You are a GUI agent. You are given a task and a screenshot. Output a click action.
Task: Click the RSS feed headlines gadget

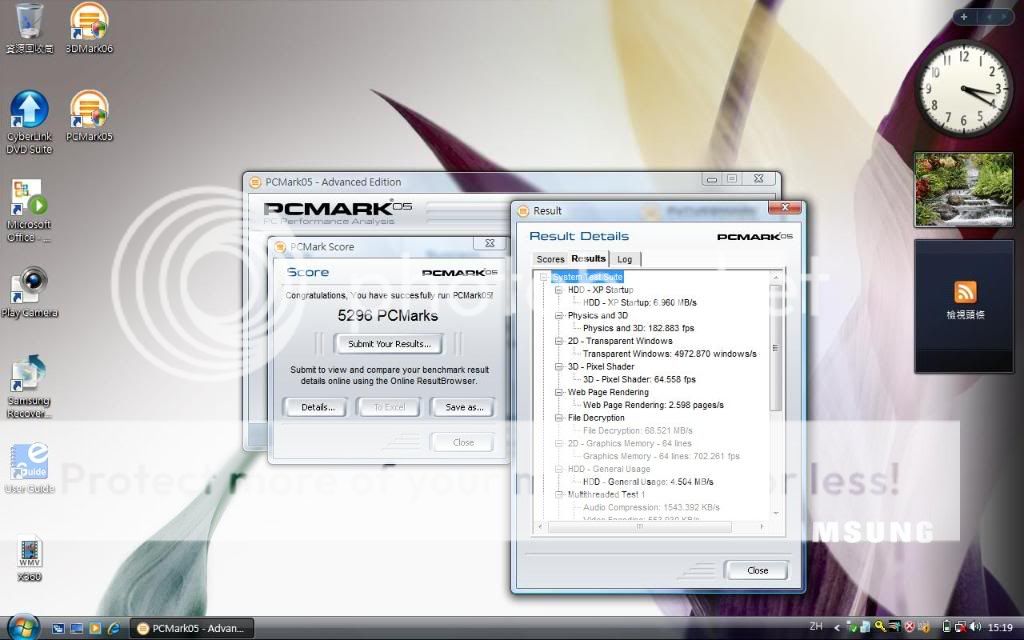tap(964, 306)
